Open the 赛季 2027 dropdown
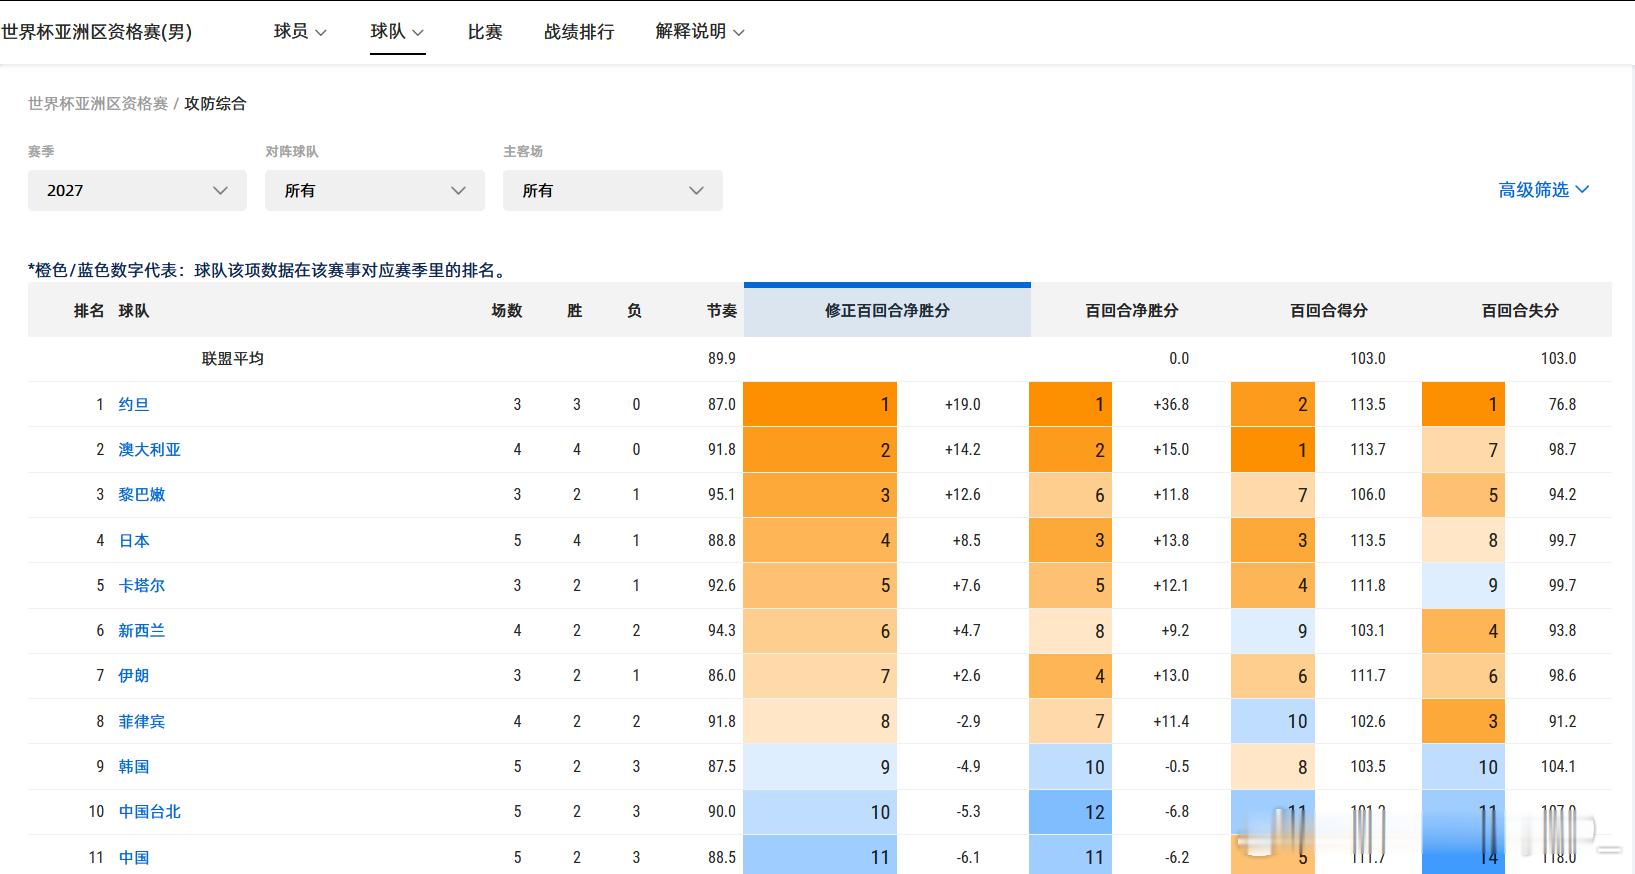1635x874 pixels. coord(137,190)
